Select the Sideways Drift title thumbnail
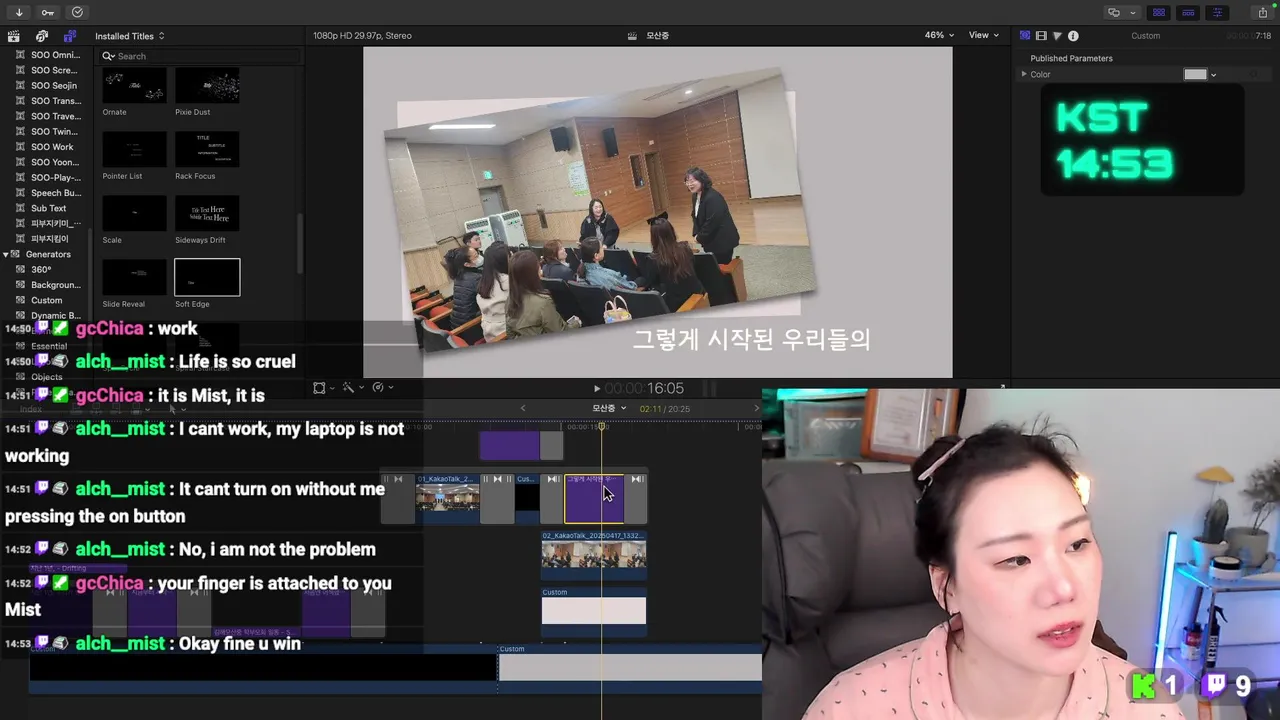Image resolution: width=1280 pixels, height=720 pixels. 207,213
